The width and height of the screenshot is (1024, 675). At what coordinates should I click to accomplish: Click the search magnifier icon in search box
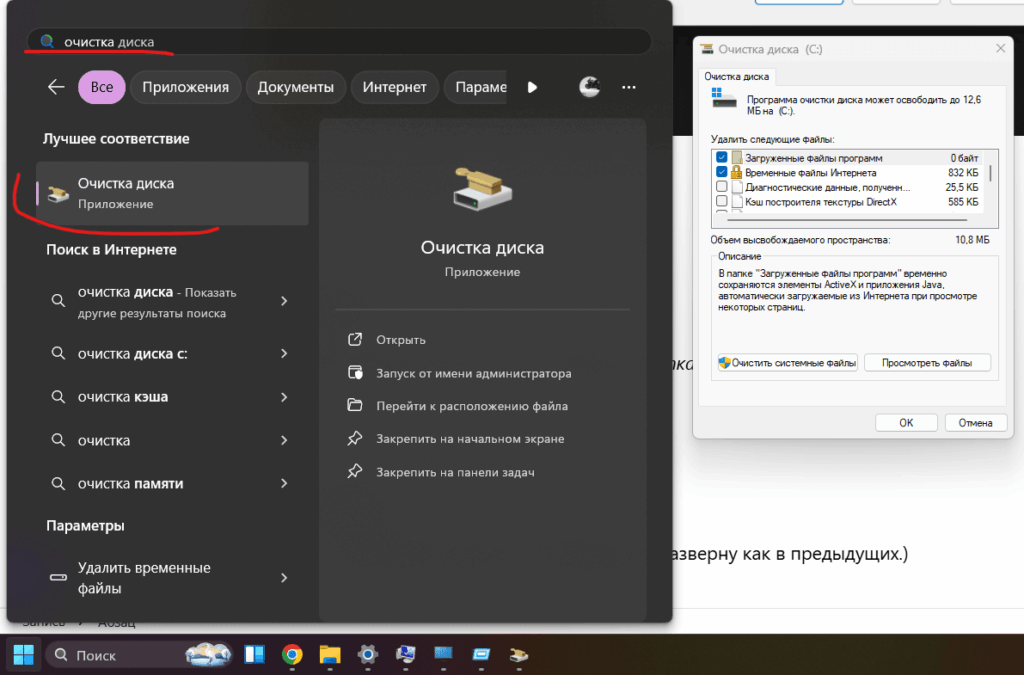tap(47, 41)
